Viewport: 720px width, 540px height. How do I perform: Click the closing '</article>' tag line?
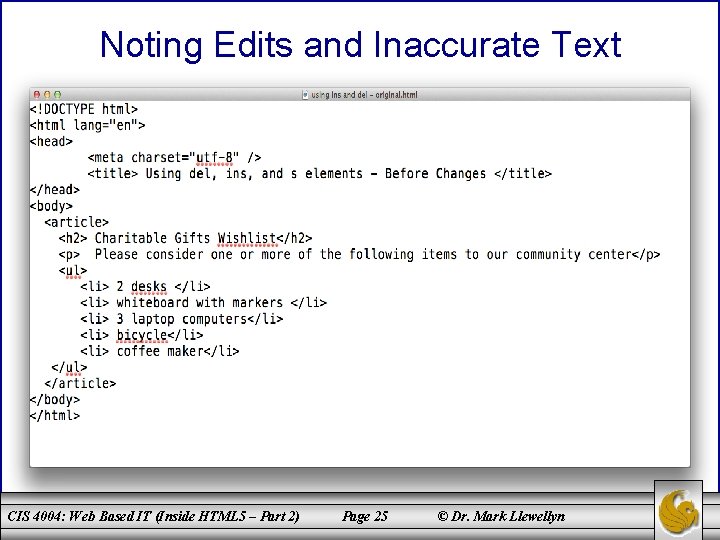click(80, 383)
